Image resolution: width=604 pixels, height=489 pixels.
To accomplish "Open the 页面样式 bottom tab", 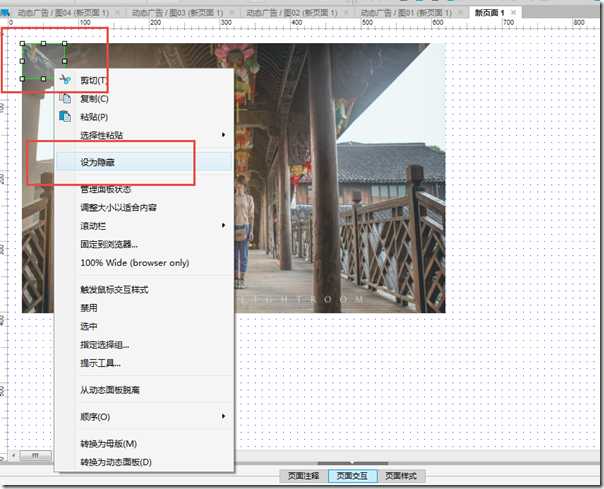I will 401,476.
